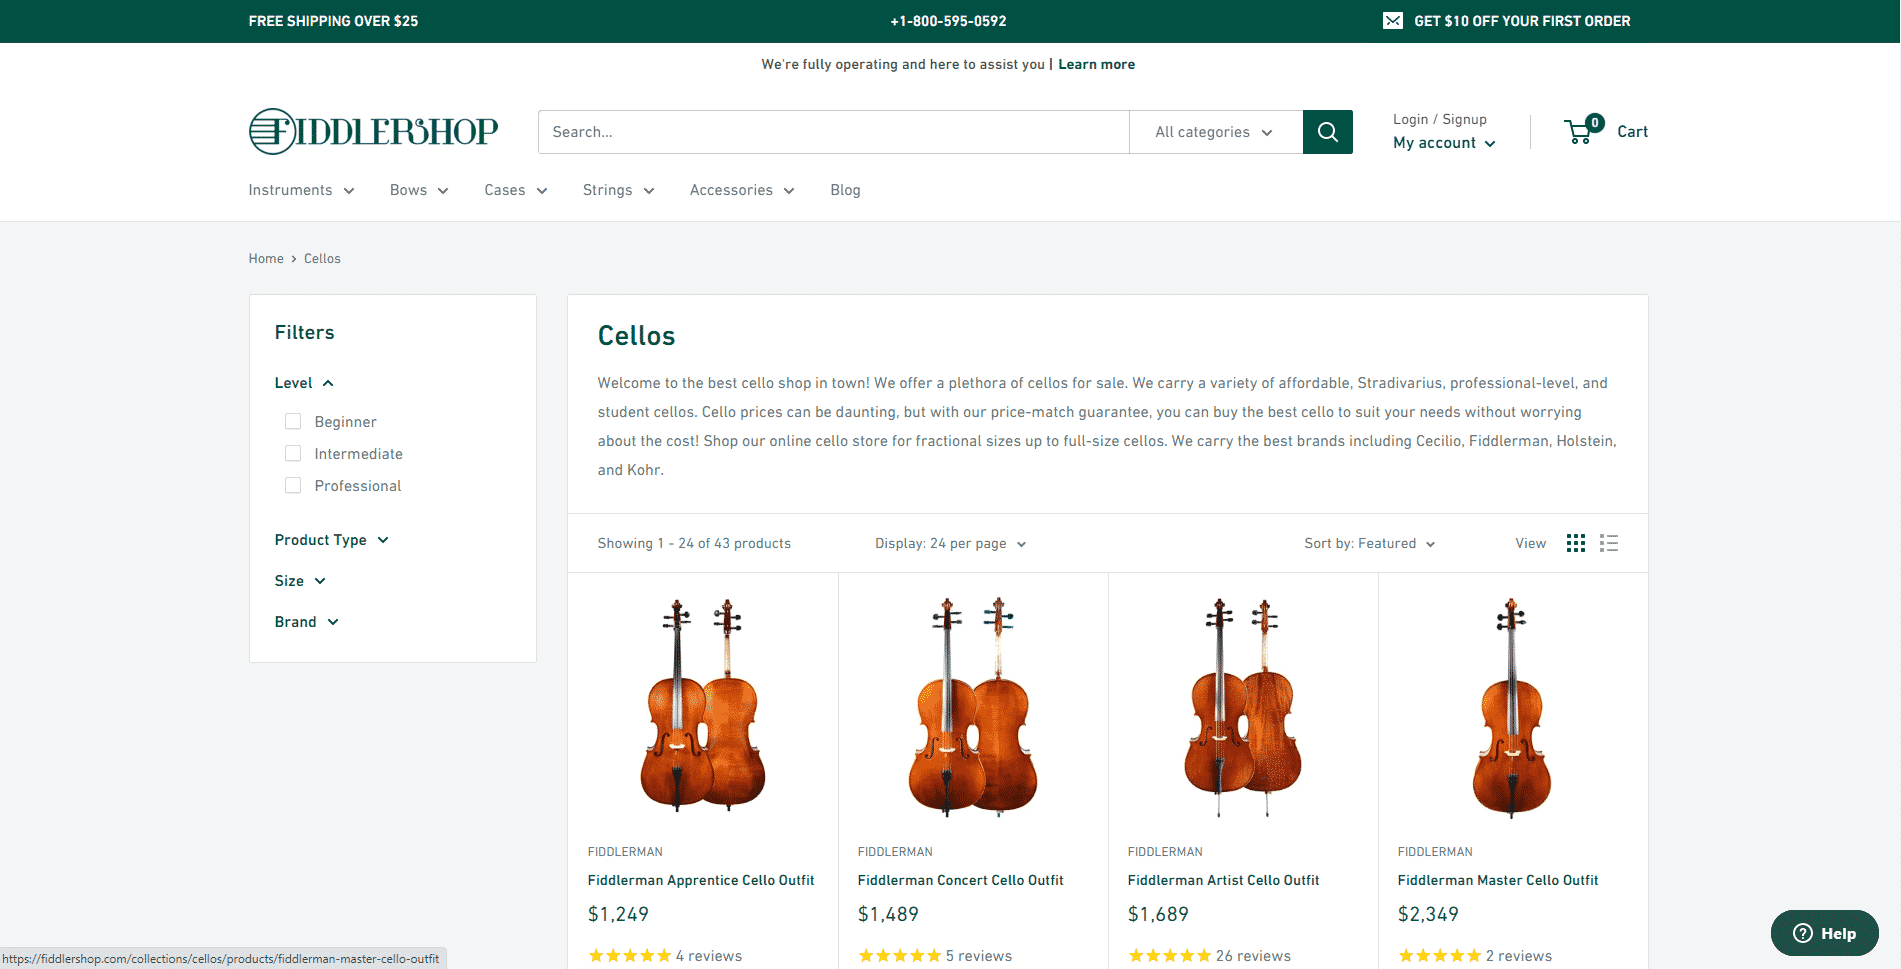Check the Professional level filter
Image resolution: width=1901 pixels, height=969 pixels.
[x=293, y=485]
